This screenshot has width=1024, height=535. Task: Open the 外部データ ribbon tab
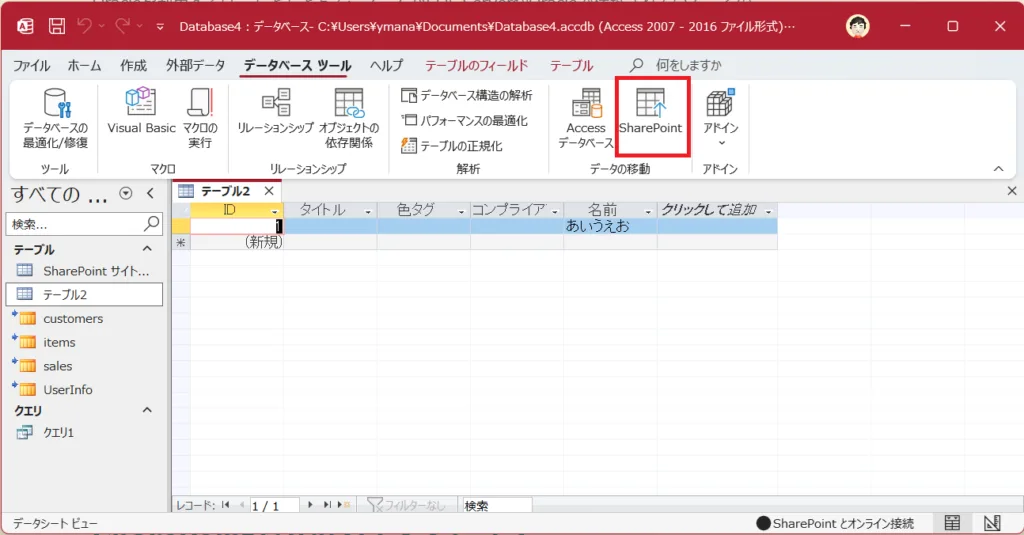(x=195, y=66)
